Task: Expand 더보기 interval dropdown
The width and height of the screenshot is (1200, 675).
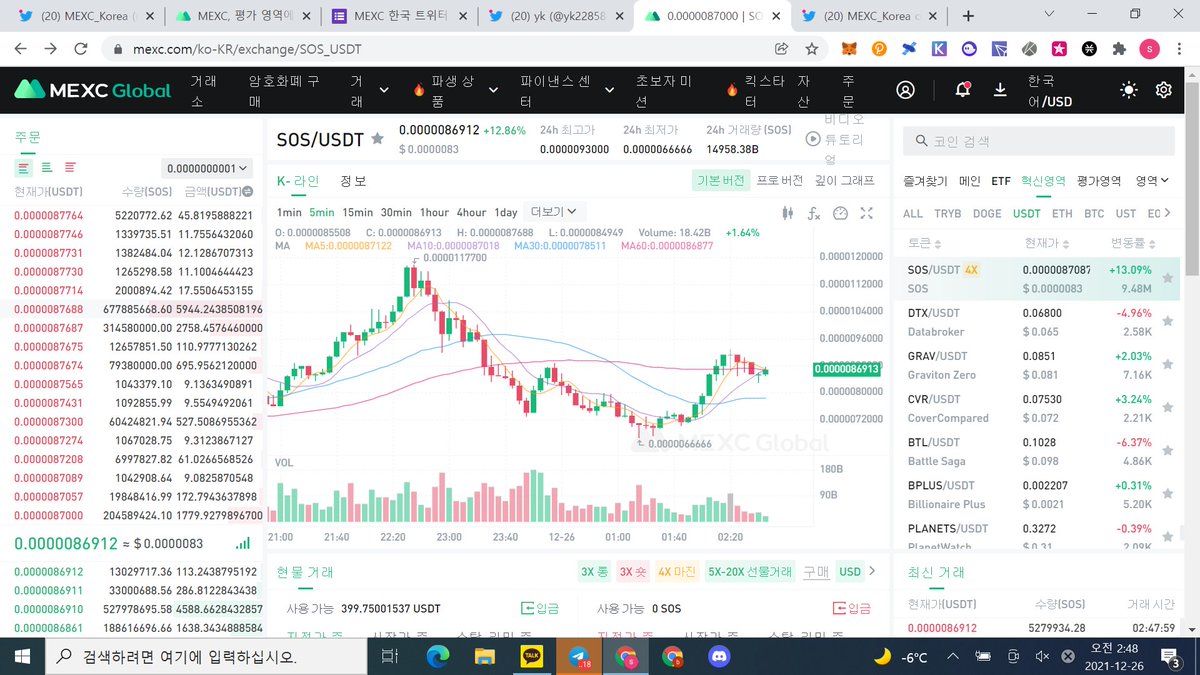Action: click(554, 212)
